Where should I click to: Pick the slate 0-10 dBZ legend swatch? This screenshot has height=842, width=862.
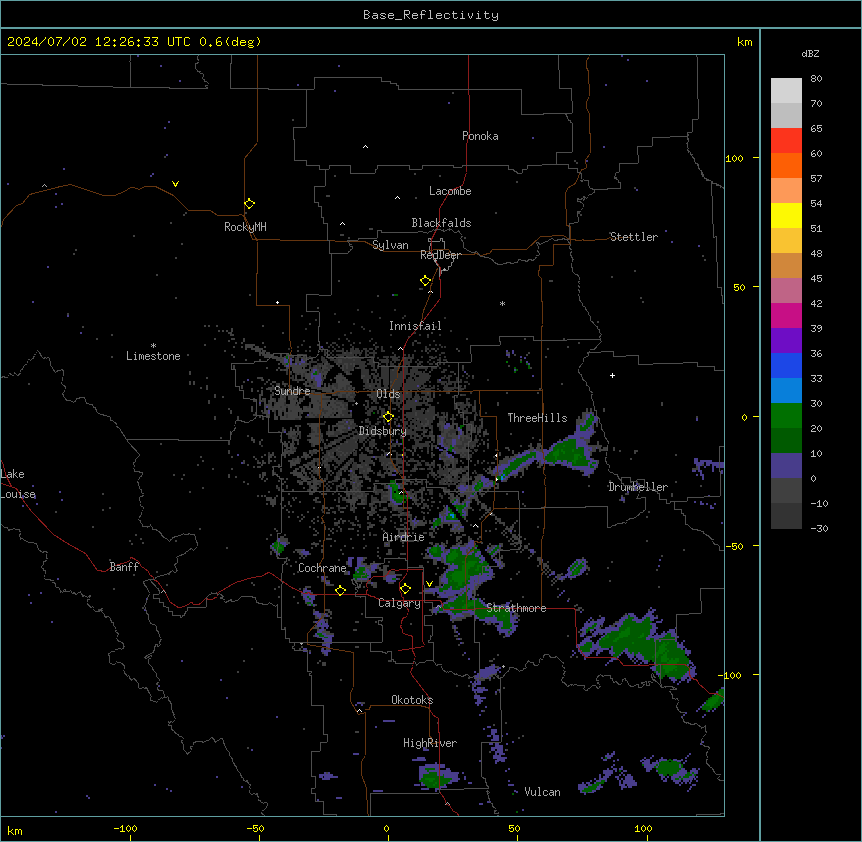(786, 466)
